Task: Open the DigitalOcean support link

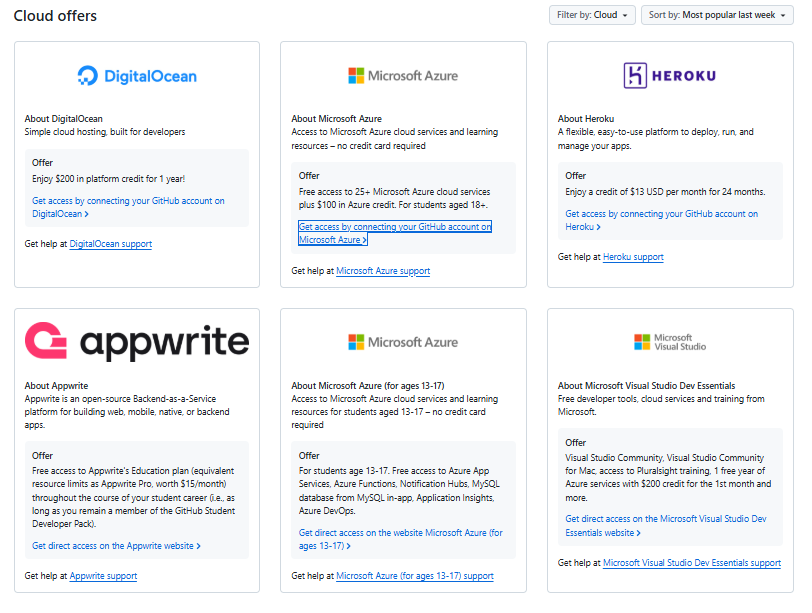Action: 111,244
